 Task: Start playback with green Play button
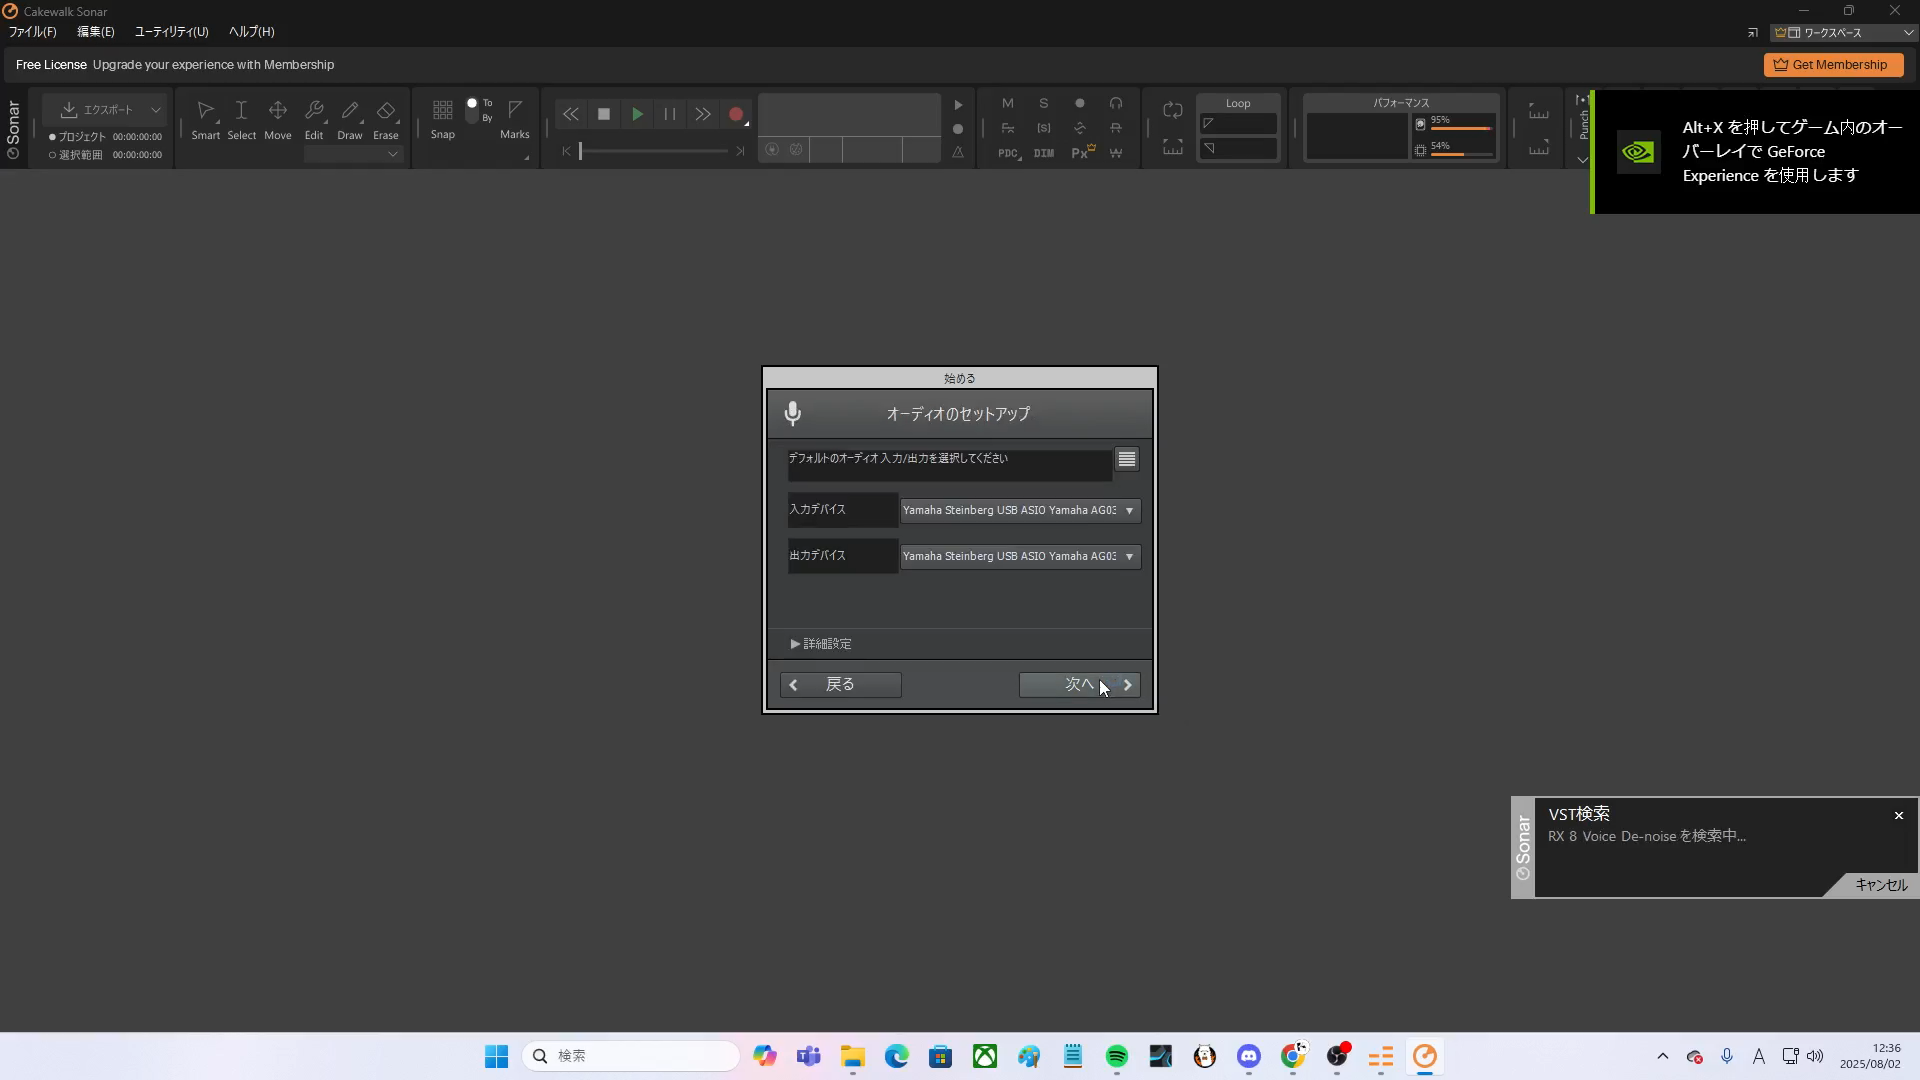click(637, 114)
